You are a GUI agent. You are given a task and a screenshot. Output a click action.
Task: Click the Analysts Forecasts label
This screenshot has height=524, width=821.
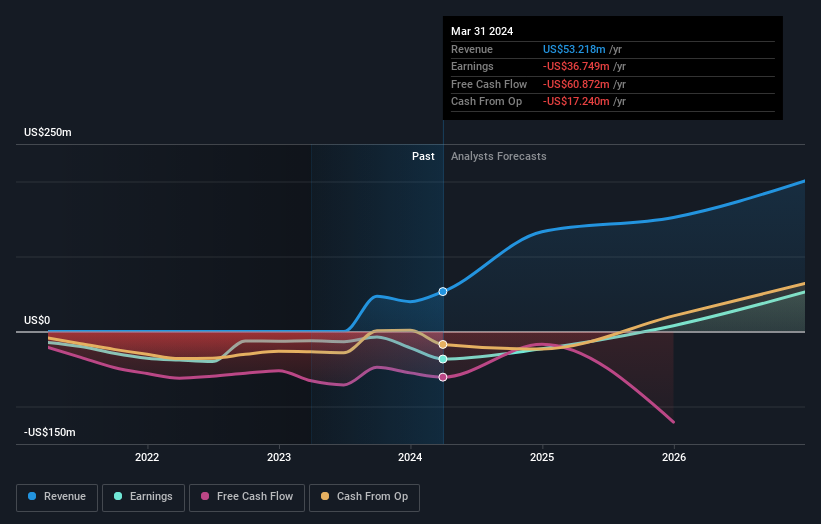click(498, 157)
